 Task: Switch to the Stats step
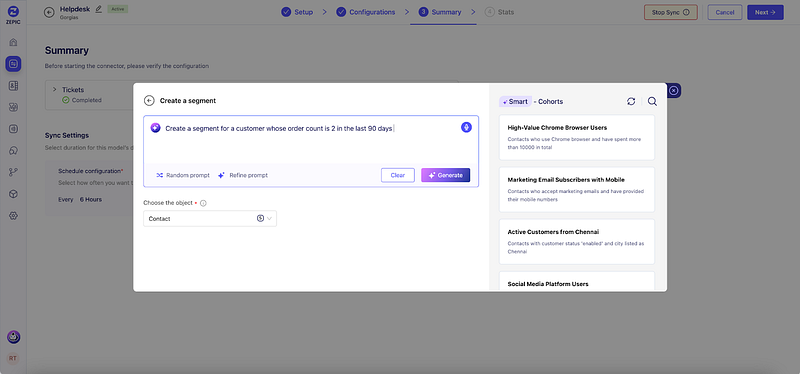tap(499, 12)
